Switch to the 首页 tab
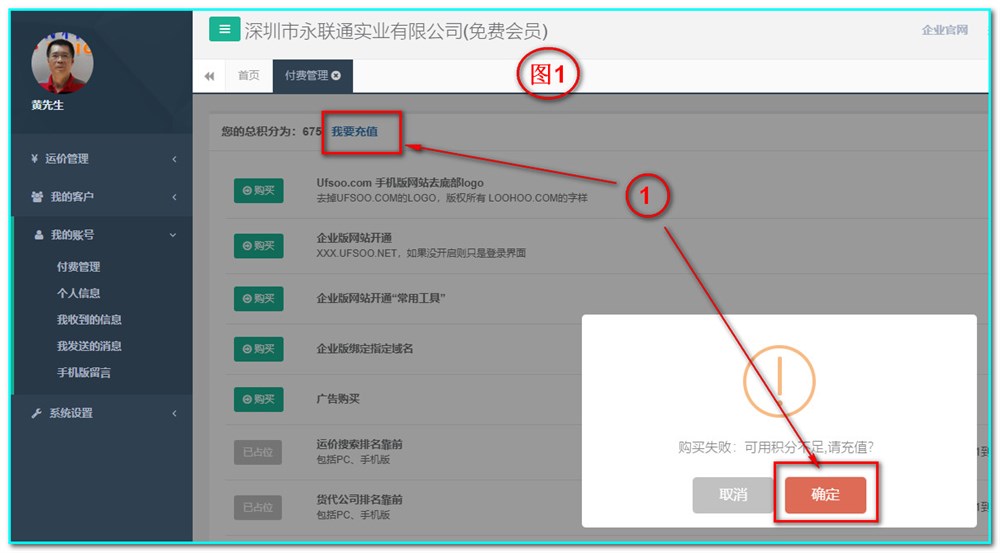The width and height of the screenshot is (1000, 553). click(248, 76)
